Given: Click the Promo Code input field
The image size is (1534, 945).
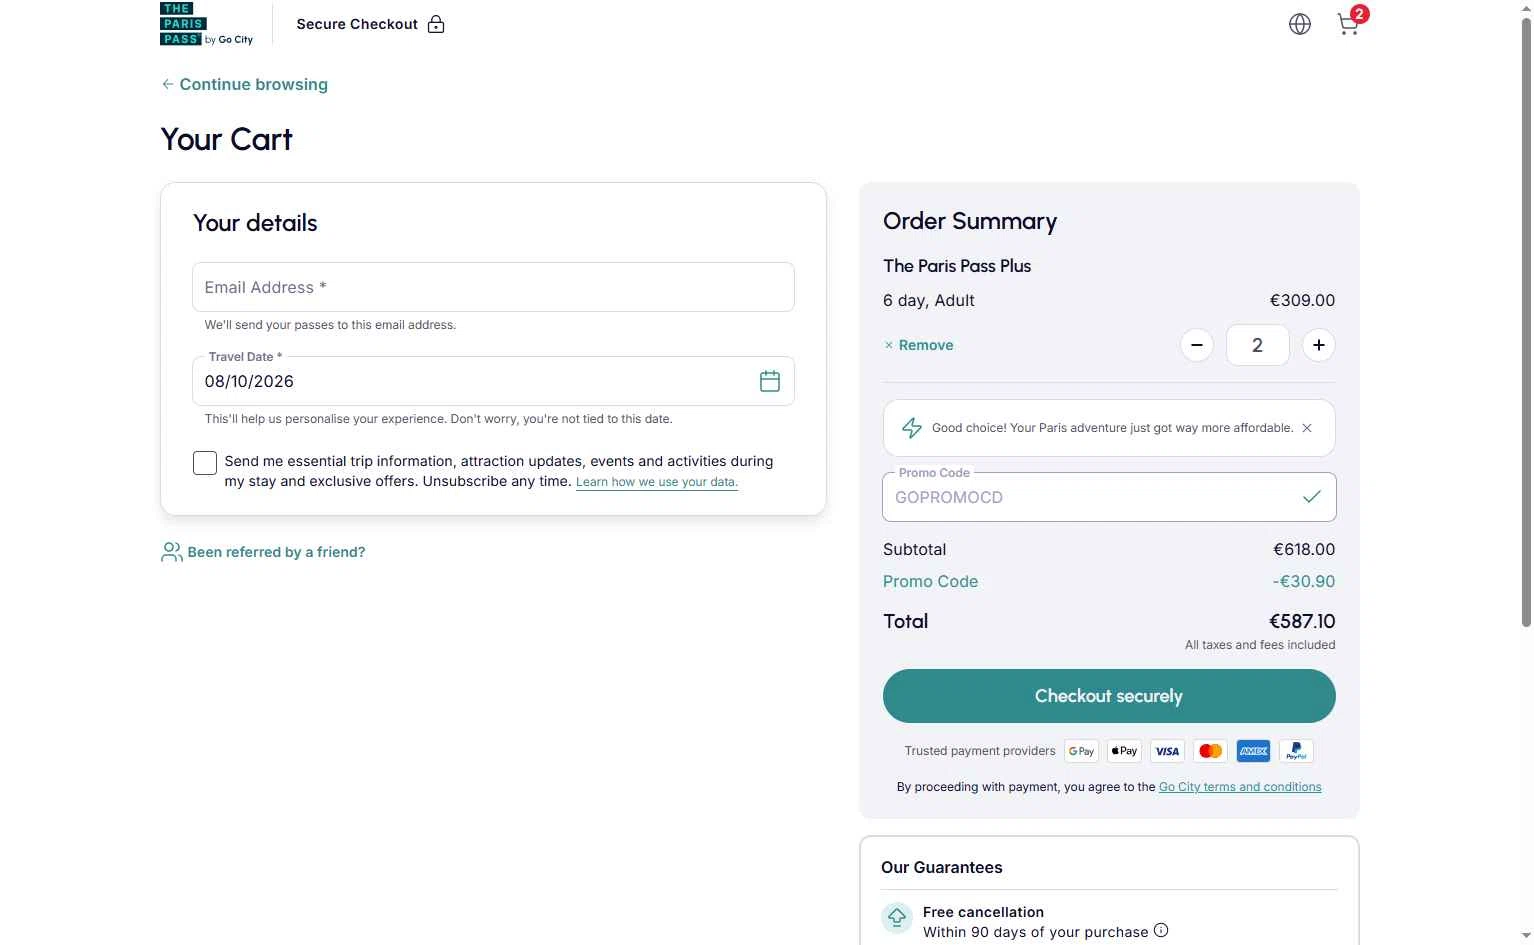Looking at the screenshot, I should (x=1109, y=497).
